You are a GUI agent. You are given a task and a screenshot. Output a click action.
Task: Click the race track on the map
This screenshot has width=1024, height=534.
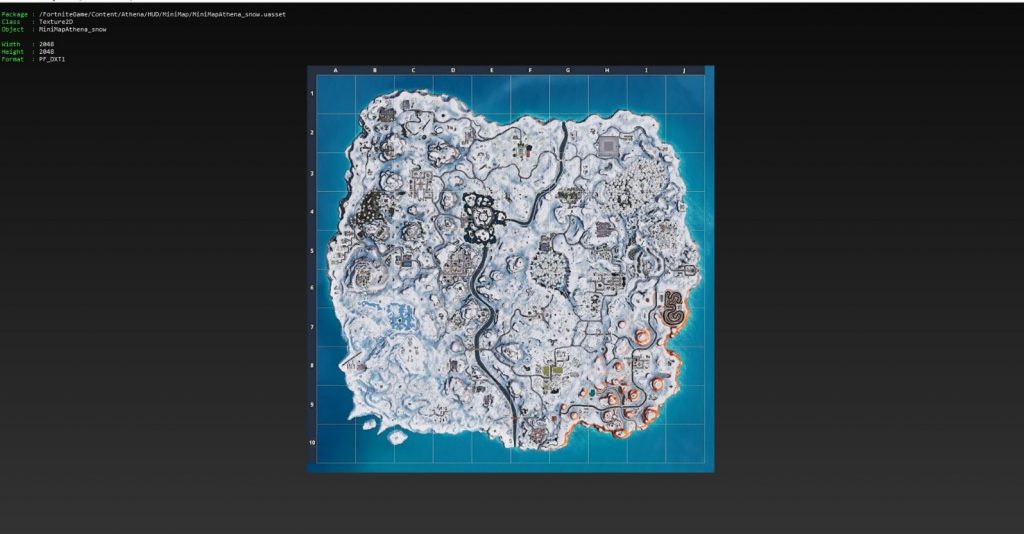coord(672,308)
